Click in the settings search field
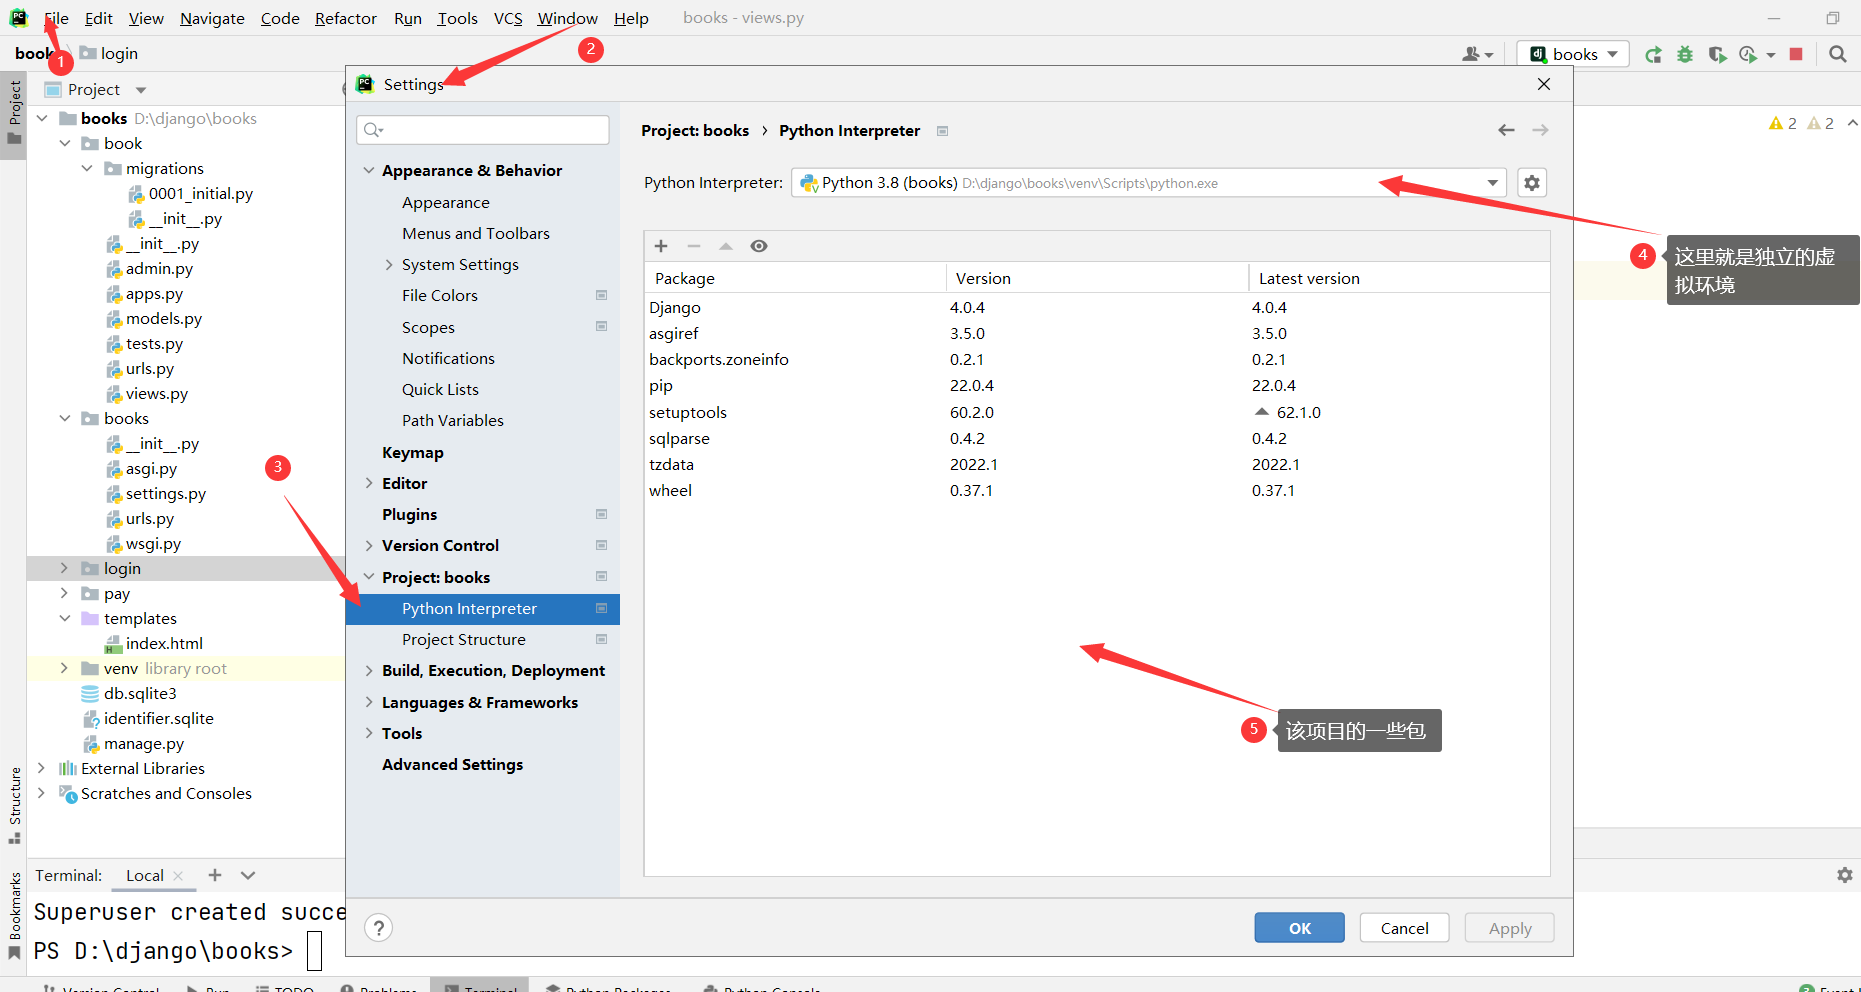The width and height of the screenshot is (1861, 992). coord(483,130)
